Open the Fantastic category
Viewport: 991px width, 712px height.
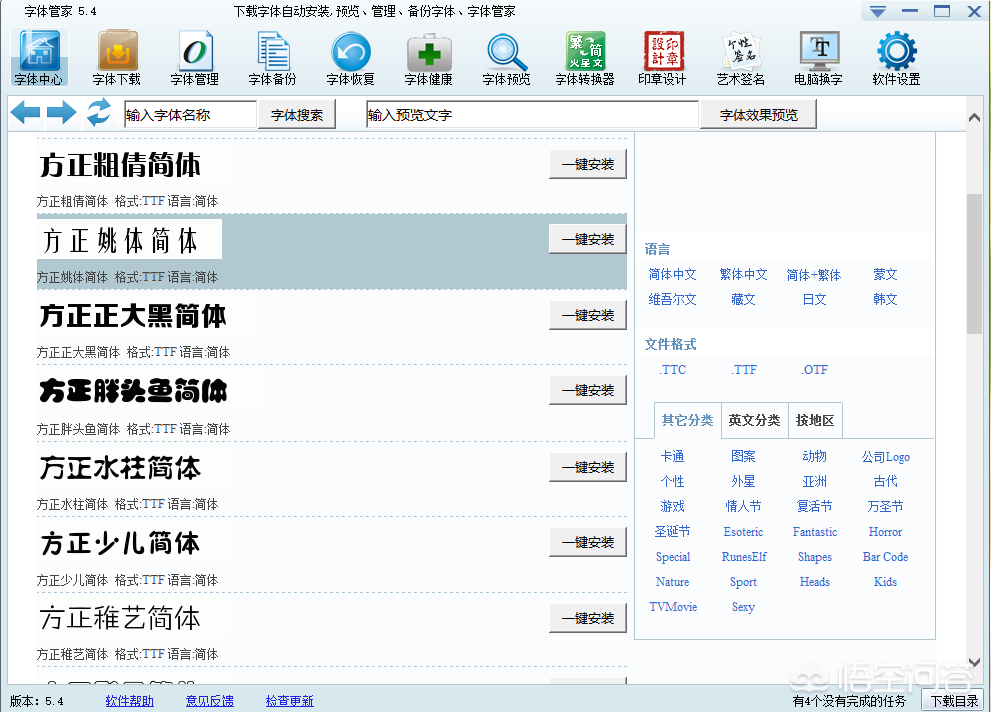coord(815,532)
